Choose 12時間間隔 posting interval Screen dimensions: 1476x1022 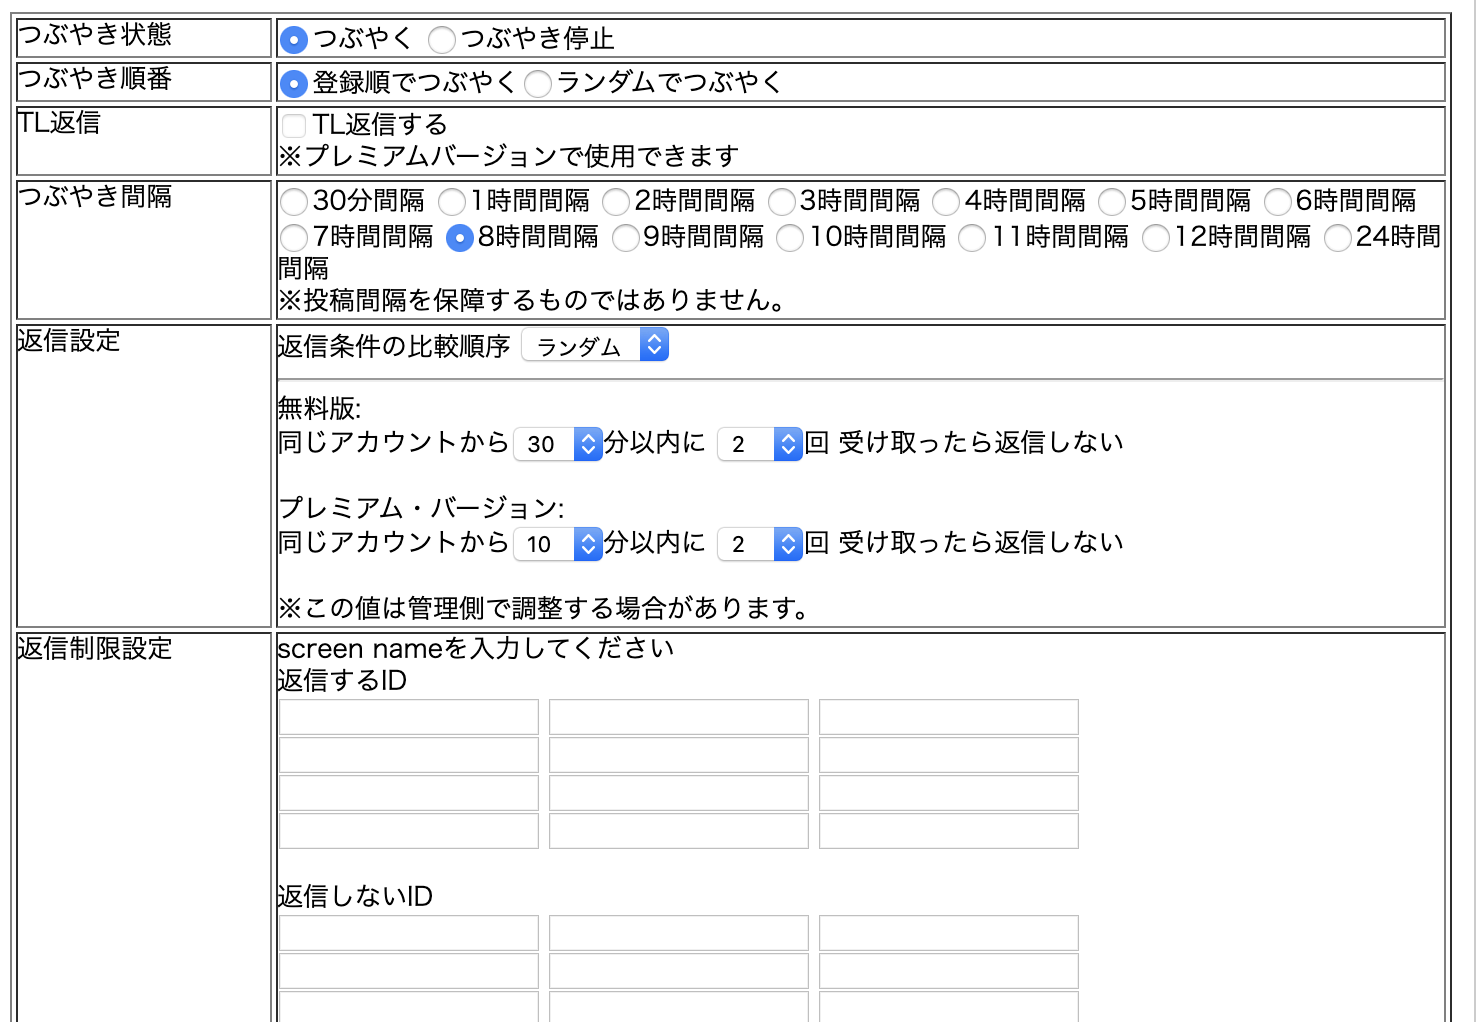[x=1156, y=238]
